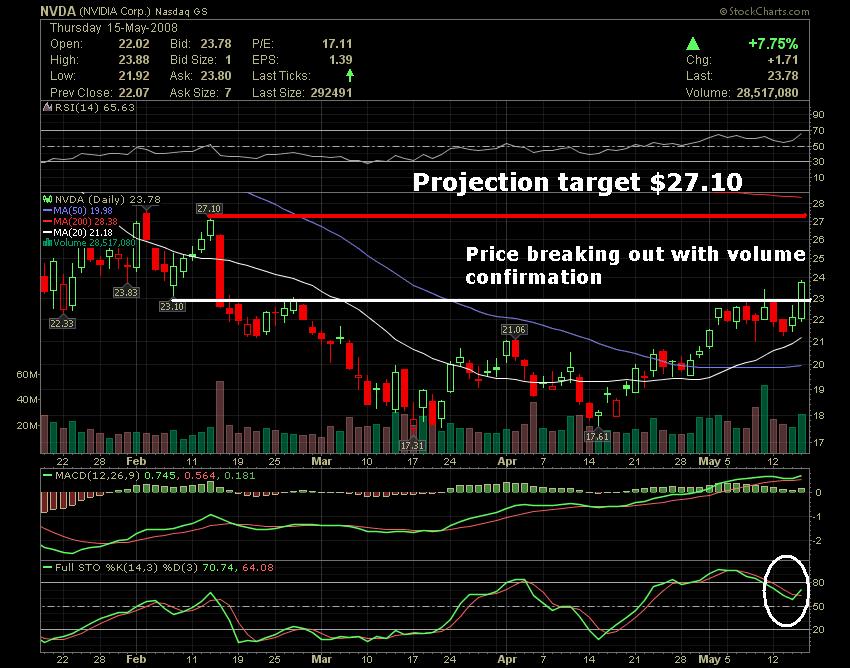Image resolution: width=850 pixels, height=668 pixels.
Task: Click the 90 level on RSI axis
Action: coord(818,115)
